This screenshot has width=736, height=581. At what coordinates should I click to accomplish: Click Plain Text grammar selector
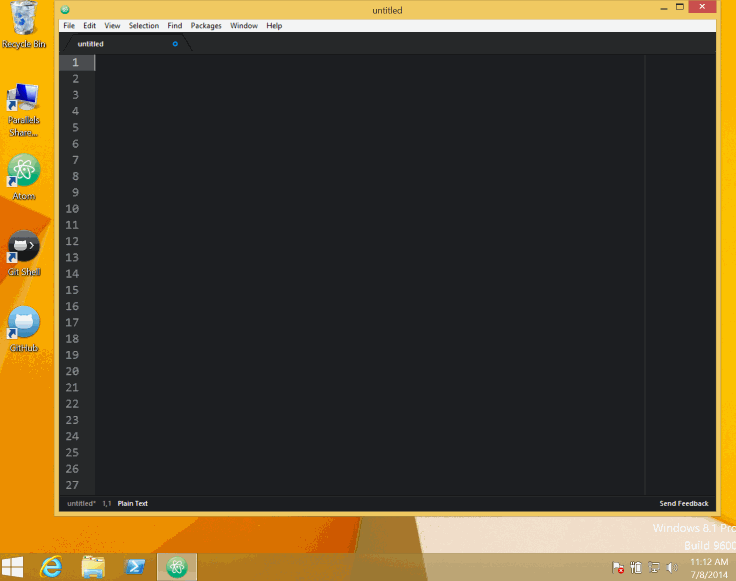[x=132, y=503]
